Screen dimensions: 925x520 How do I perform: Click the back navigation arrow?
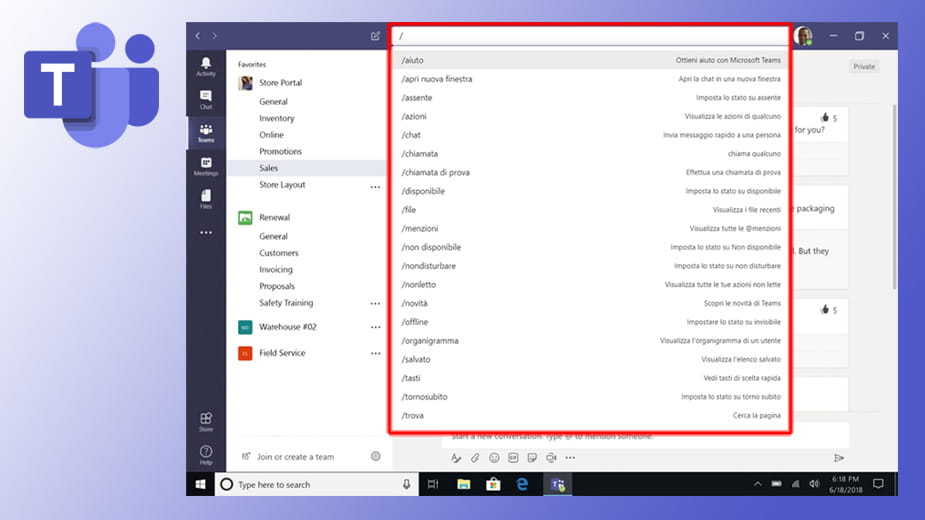pyautogui.click(x=198, y=36)
